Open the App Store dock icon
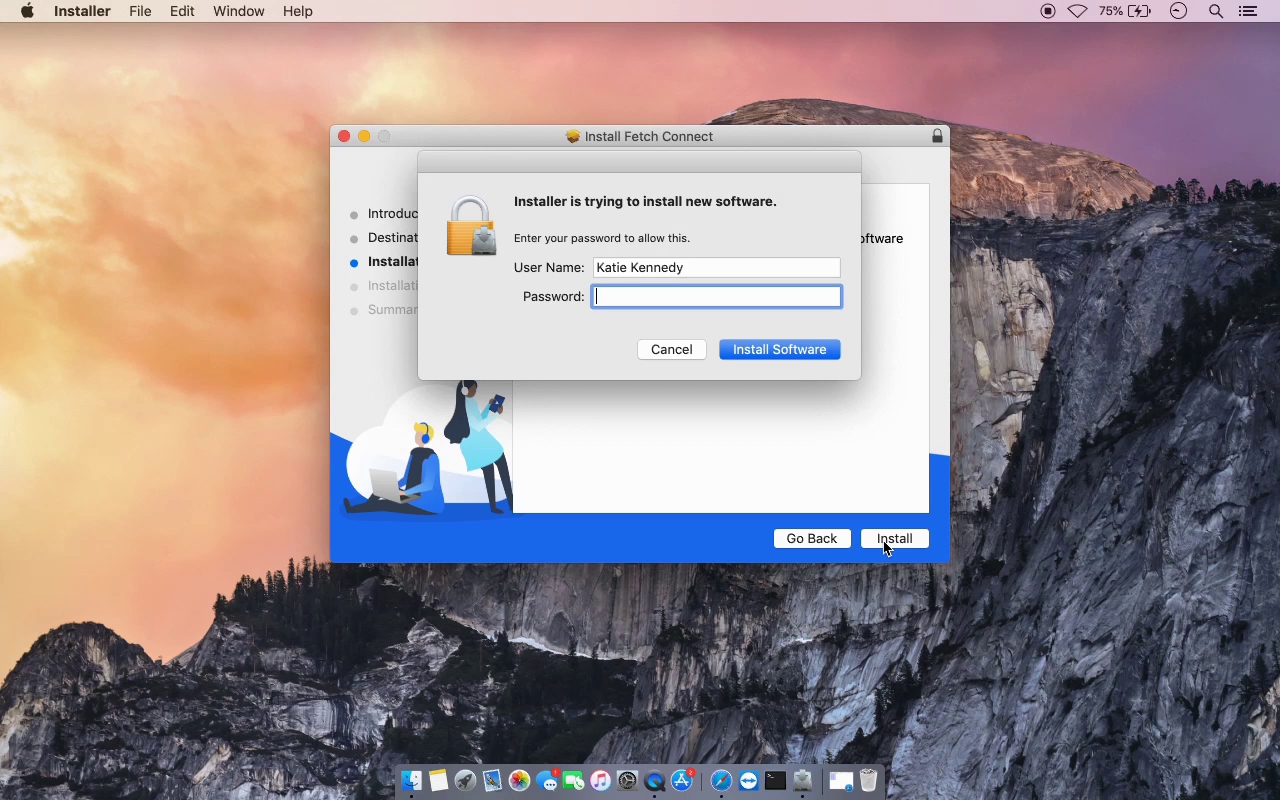1280x800 pixels. (x=682, y=781)
